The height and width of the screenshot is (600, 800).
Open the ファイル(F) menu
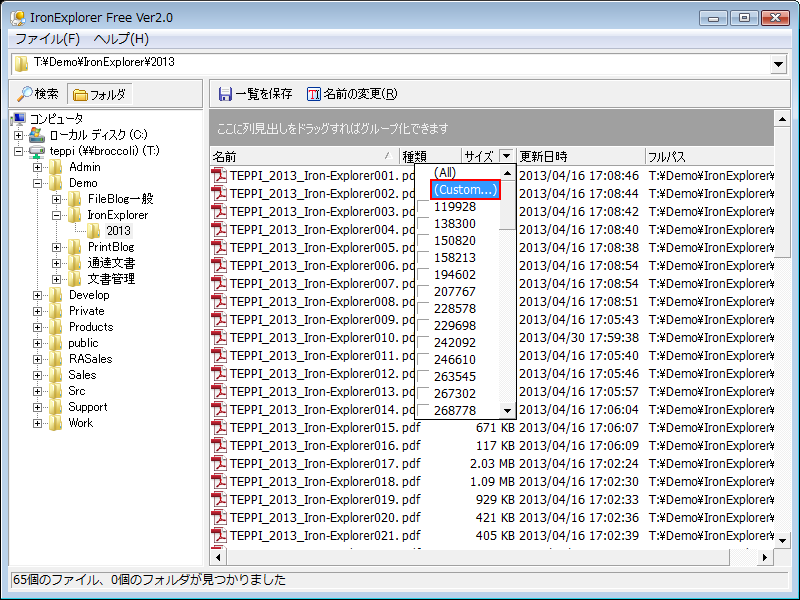[x=47, y=39]
